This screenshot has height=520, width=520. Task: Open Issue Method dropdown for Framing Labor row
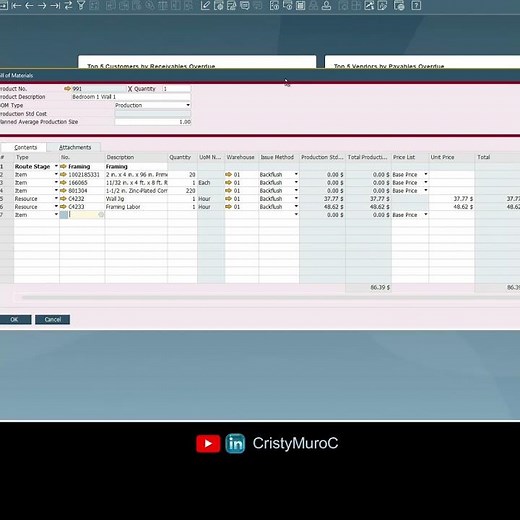coord(296,206)
